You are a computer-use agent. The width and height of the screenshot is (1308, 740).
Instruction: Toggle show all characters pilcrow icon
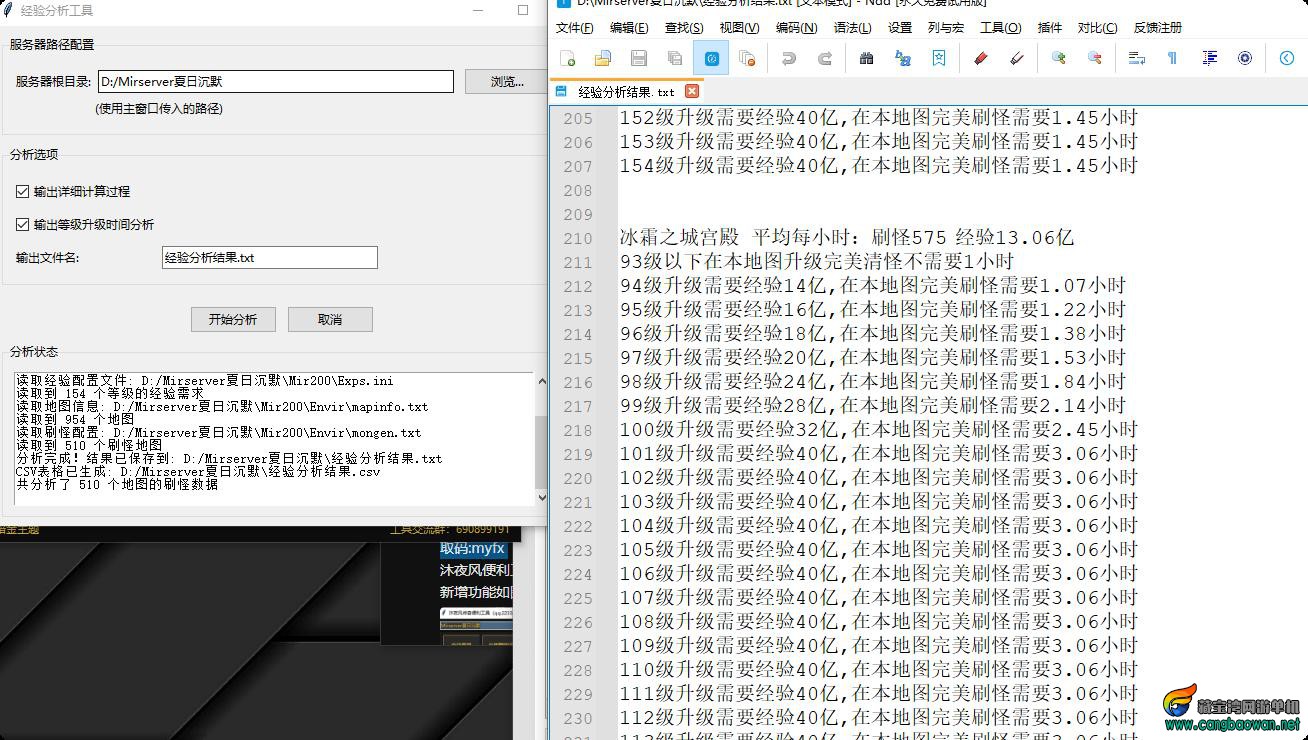1173,58
